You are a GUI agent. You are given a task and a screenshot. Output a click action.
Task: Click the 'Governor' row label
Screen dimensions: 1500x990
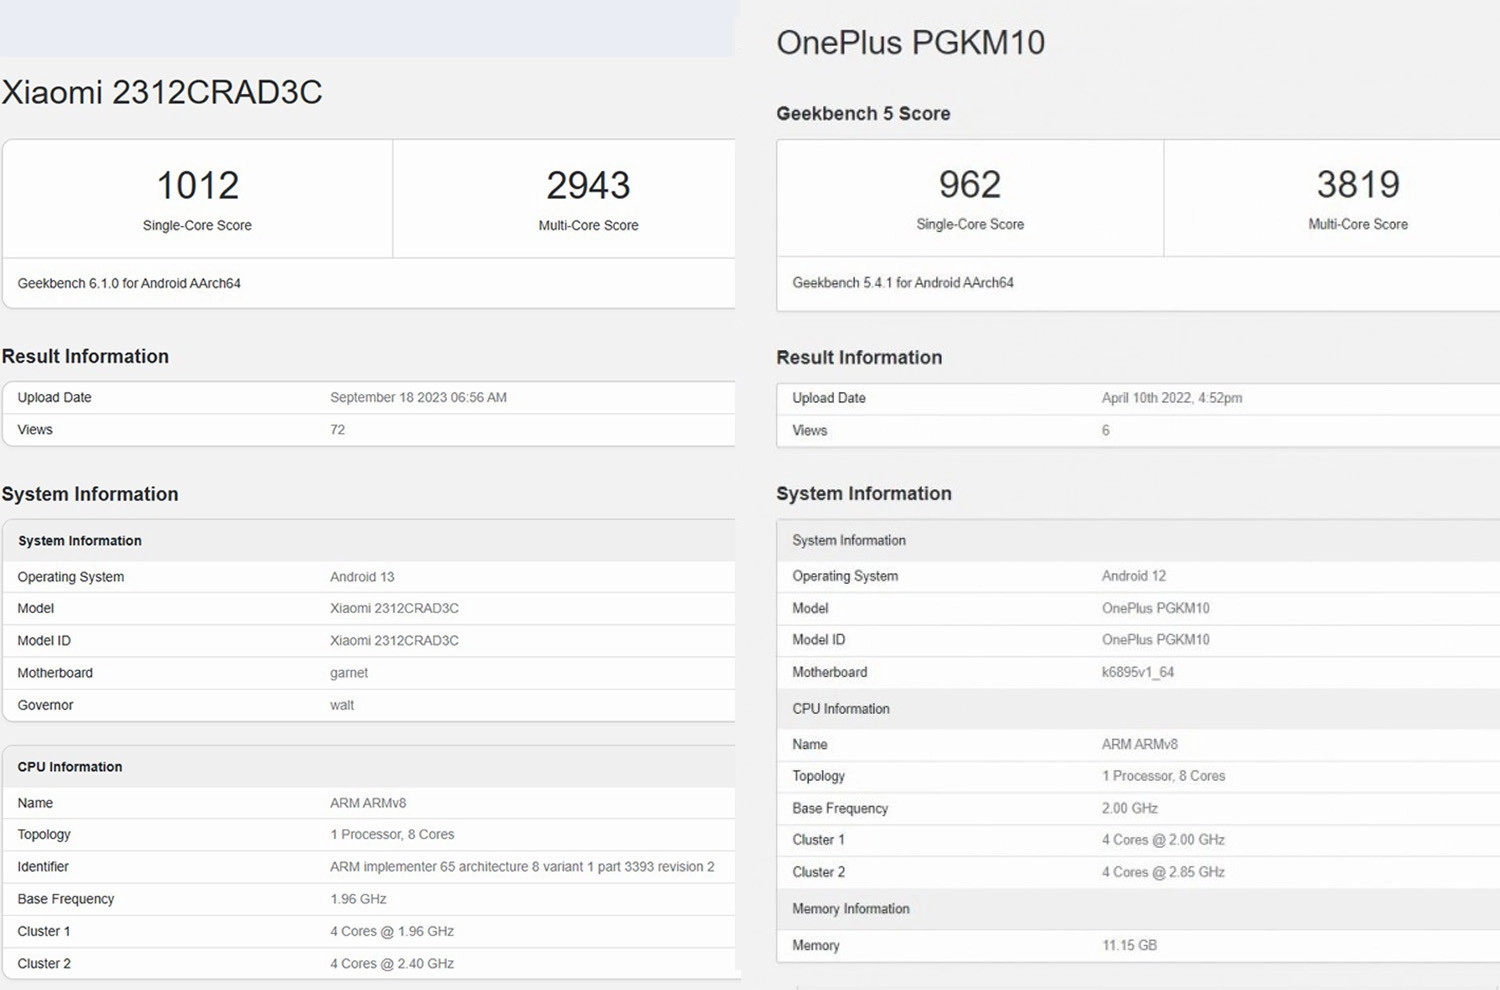45,705
